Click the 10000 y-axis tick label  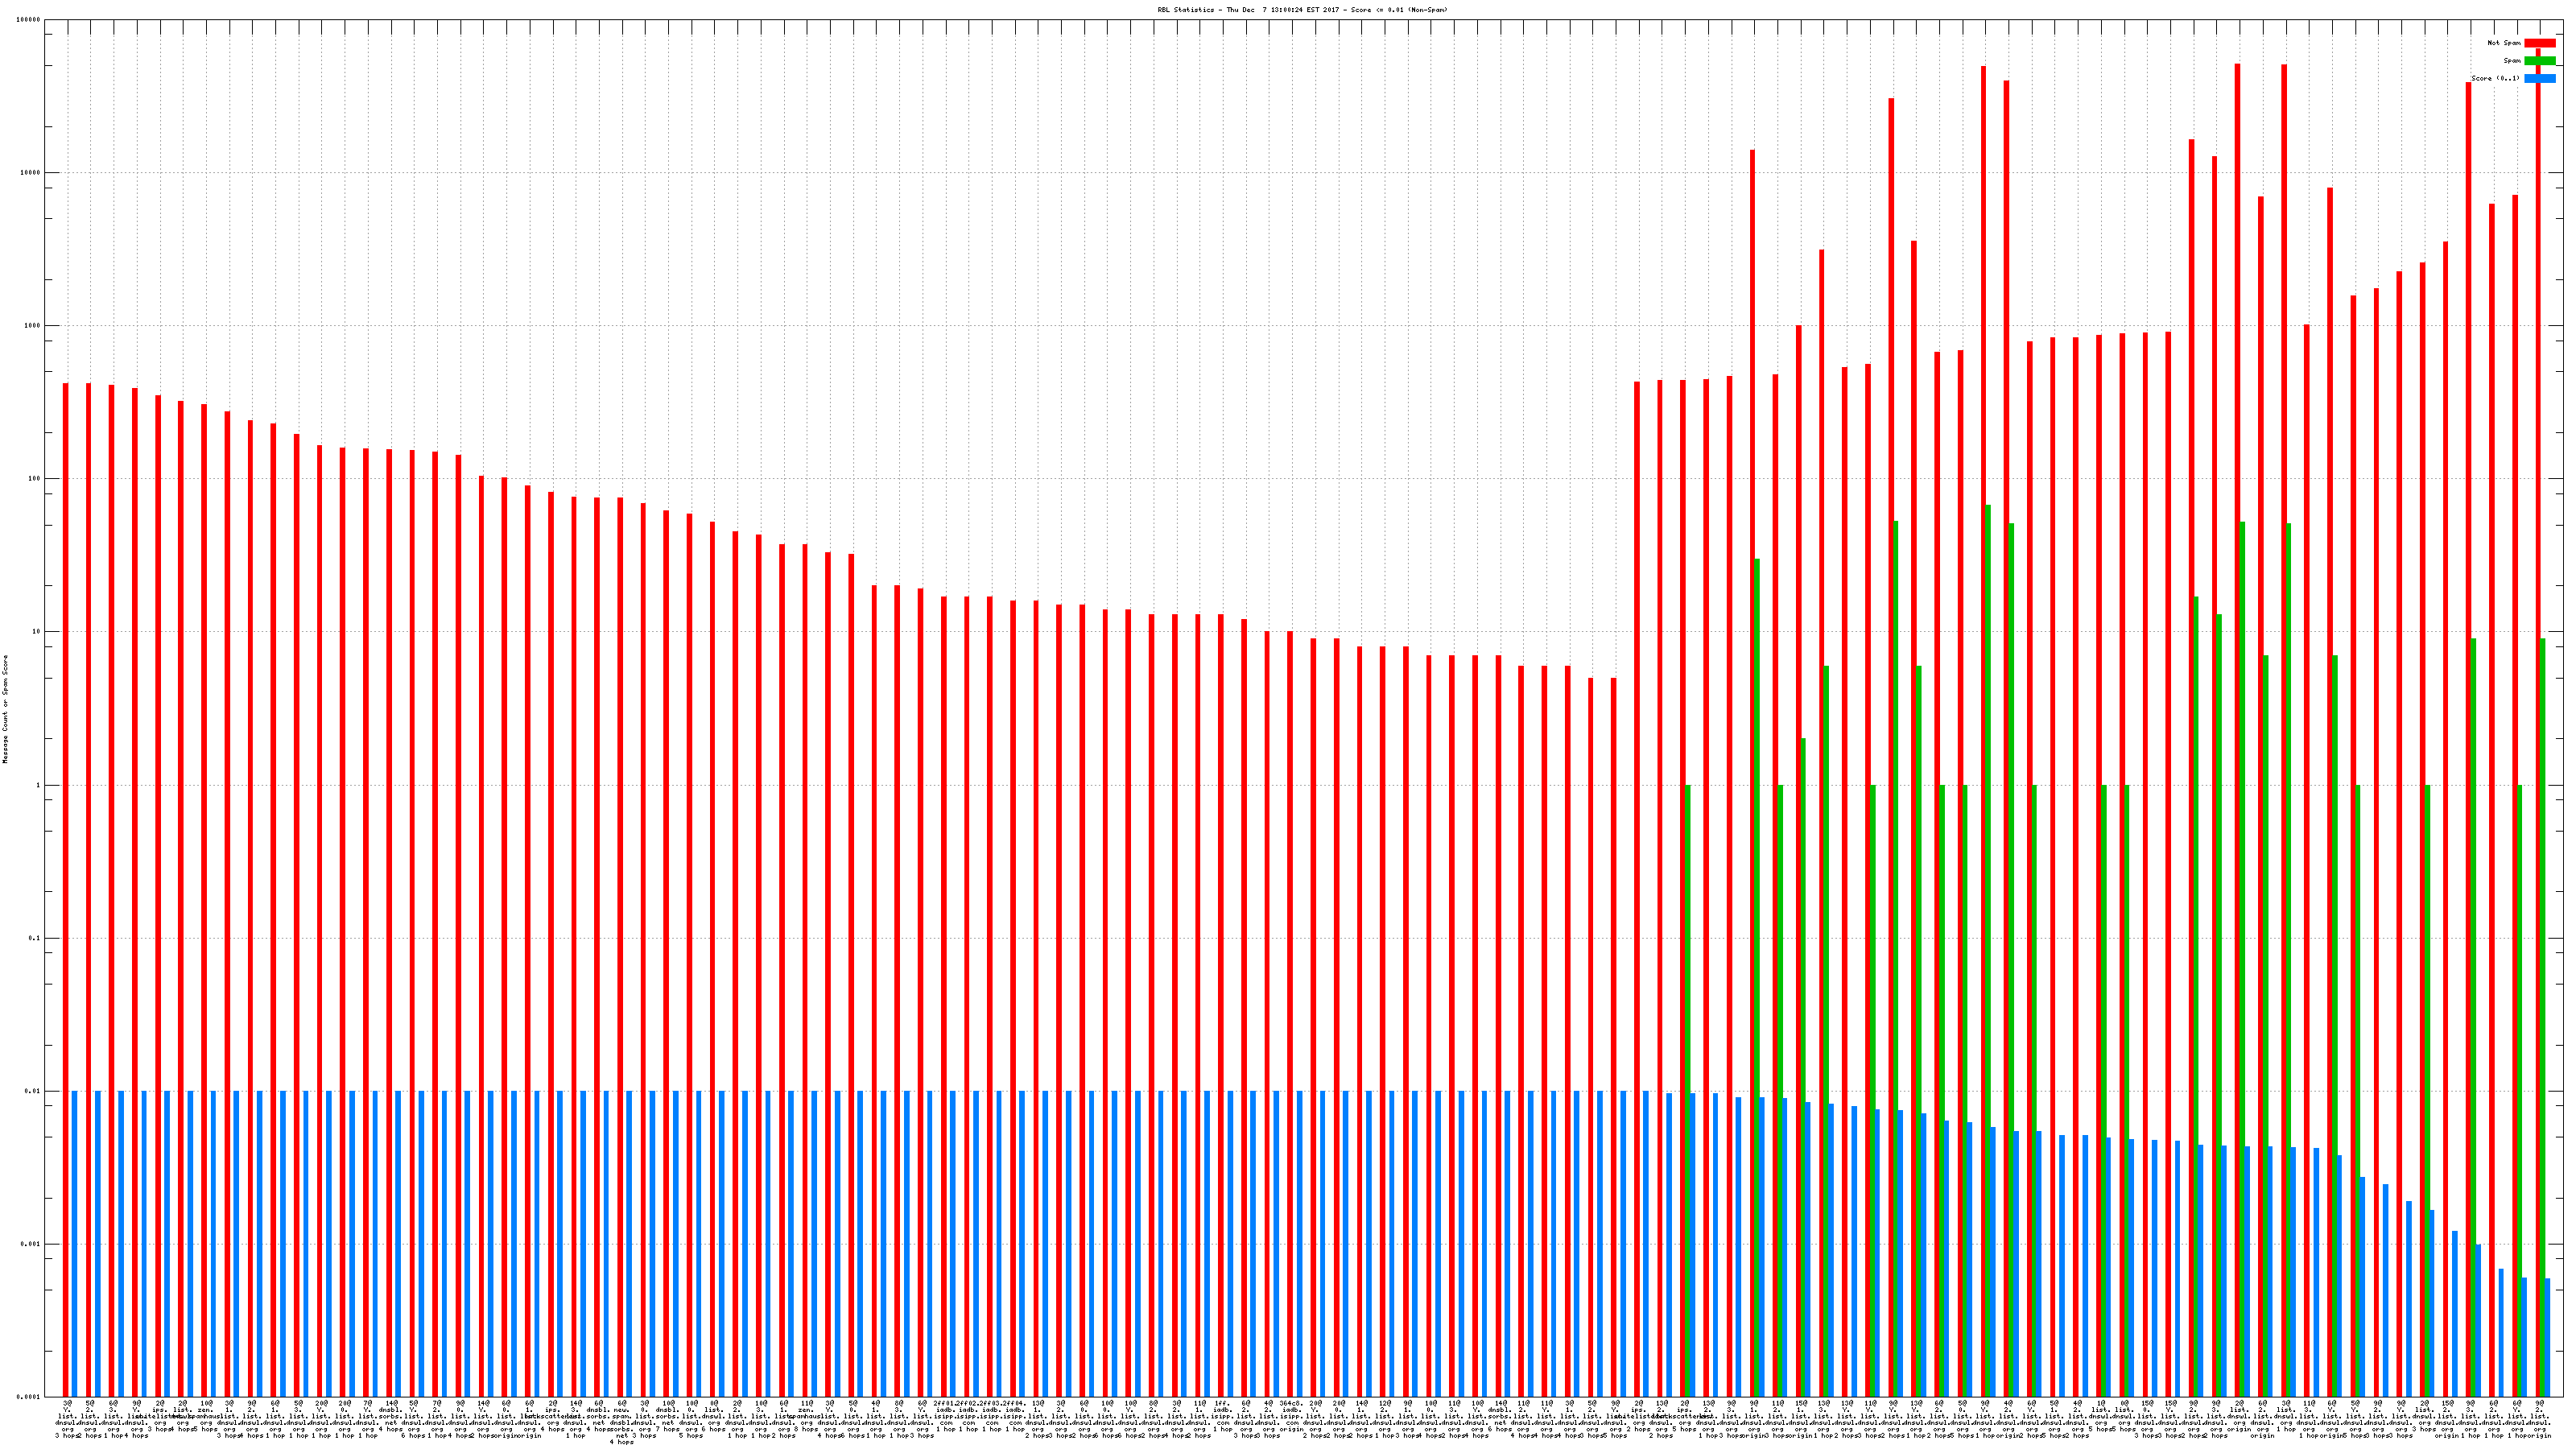(x=31, y=173)
